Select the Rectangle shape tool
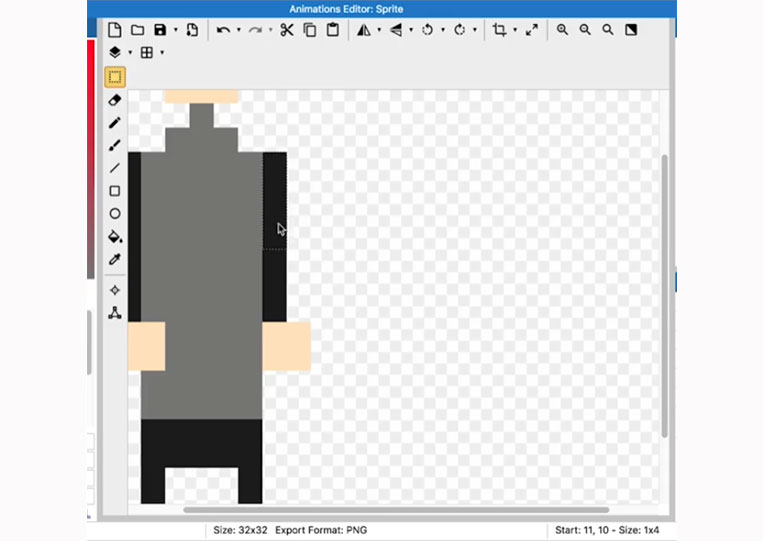Image resolution: width=763 pixels, height=541 pixels. (x=115, y=191)
